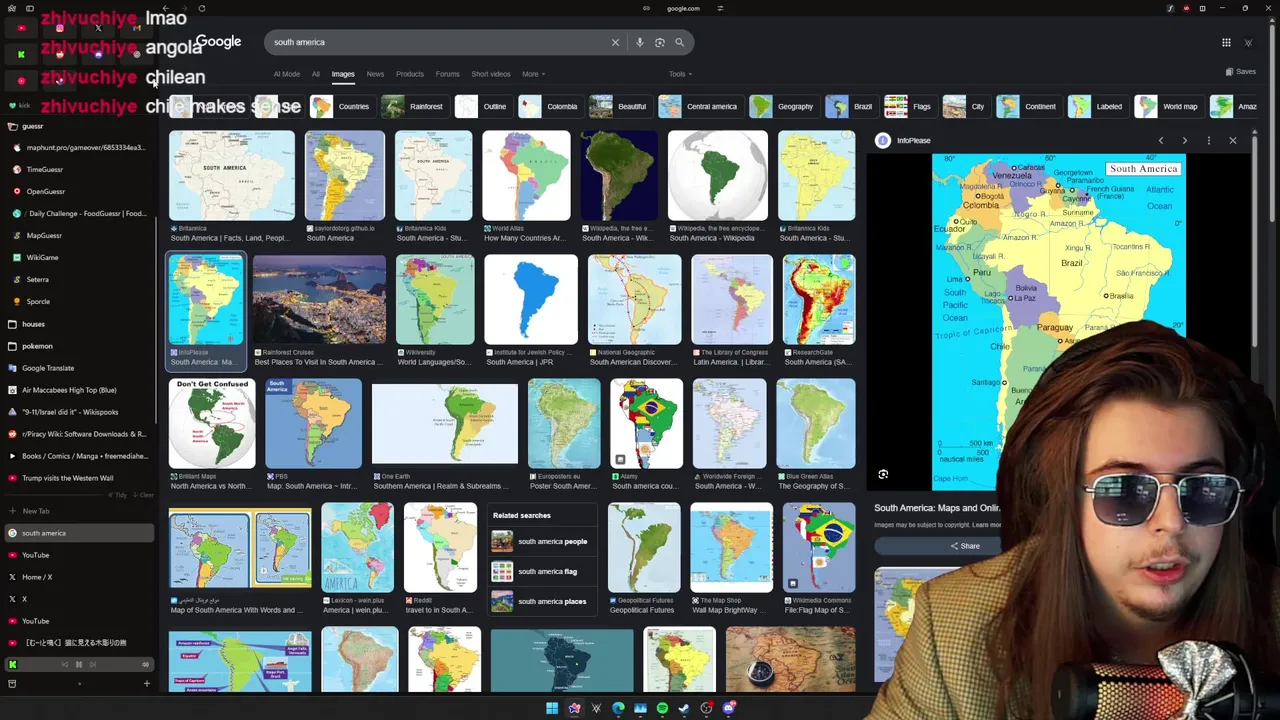Open the More search categories dropdown
This screenshot has width=1280, height=720.
pyautogui.click(x=533, y=74)
